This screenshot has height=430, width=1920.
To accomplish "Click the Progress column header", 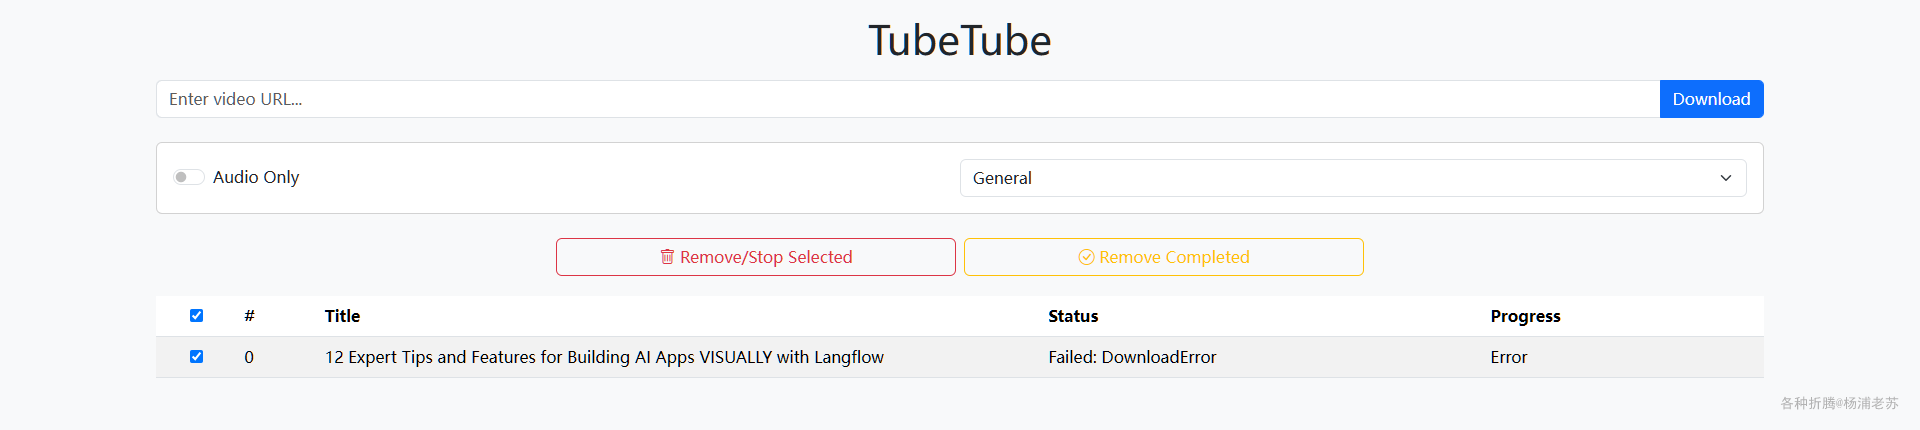I will coord(1525,316).
